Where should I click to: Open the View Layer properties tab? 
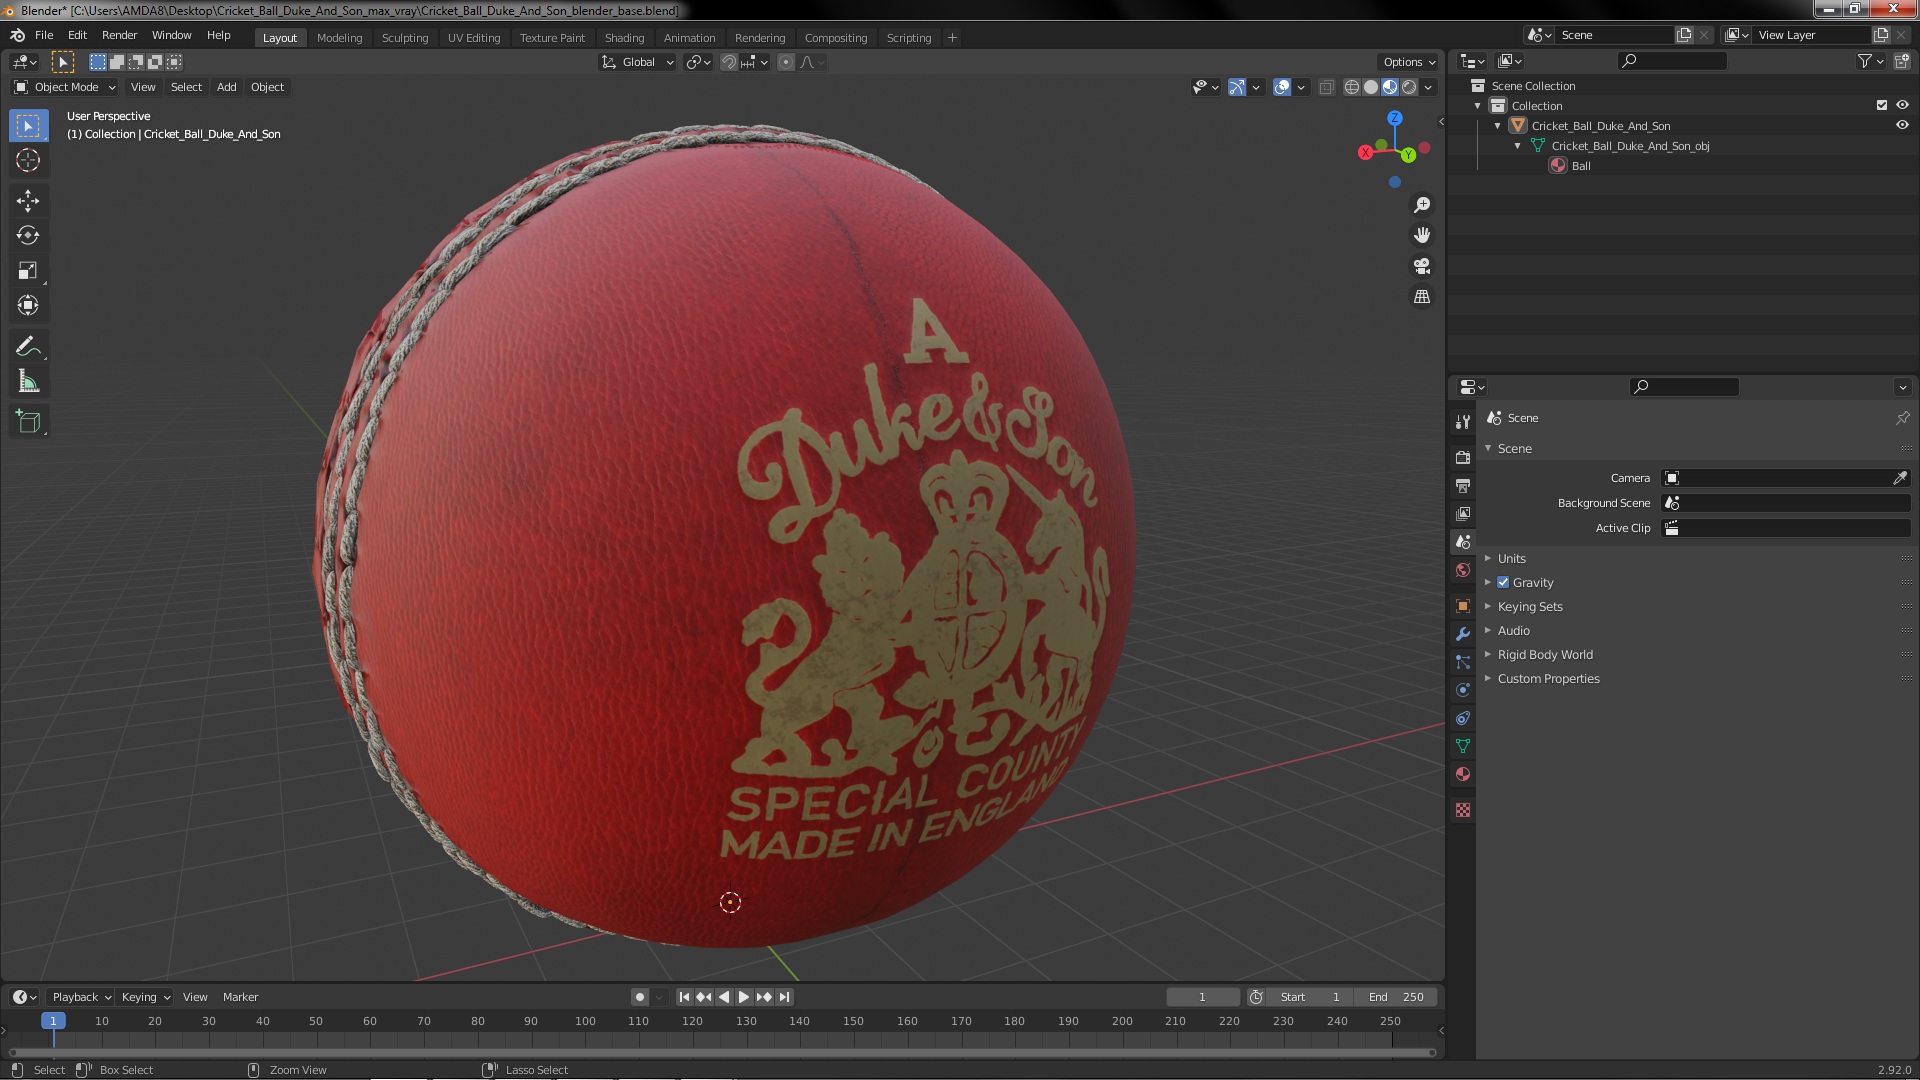pyautogui.click(x=1463, y=513)
